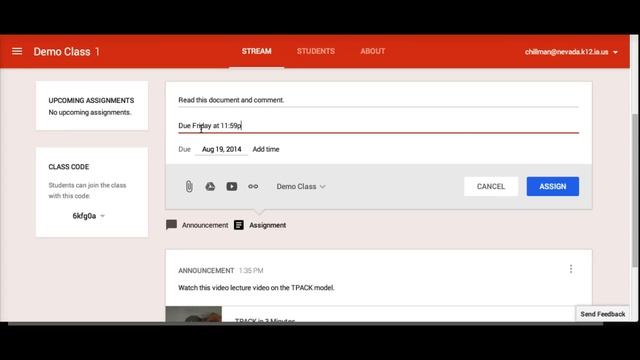The height and width of the screenshot is (360, 640).
Task: Click the Upcoming Assignments heading
Action: tap(91, 100)
